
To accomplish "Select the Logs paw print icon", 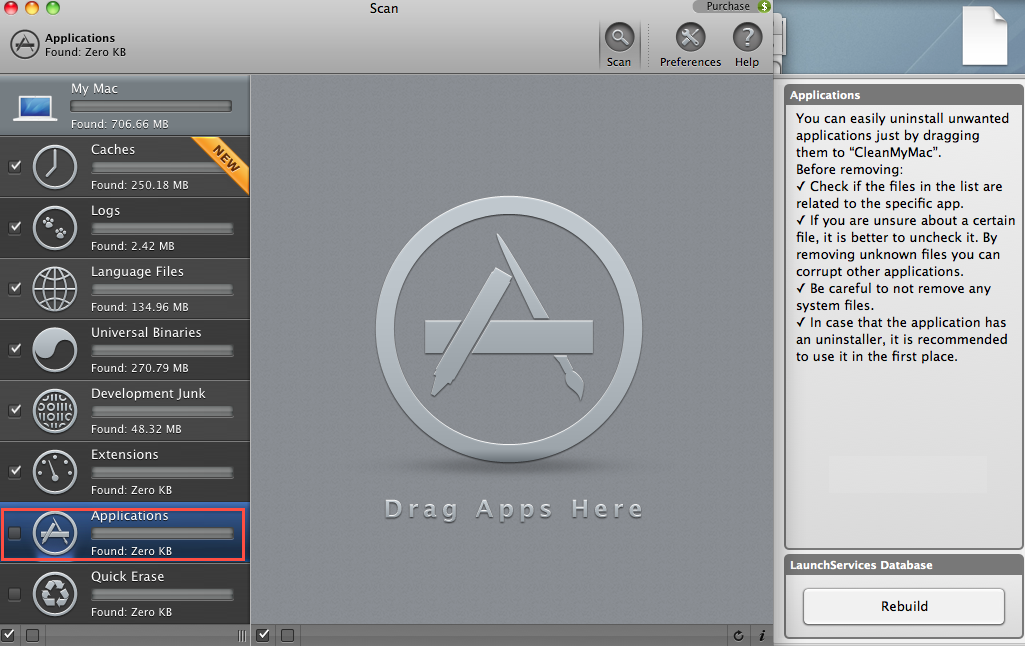I will [55, 228].
